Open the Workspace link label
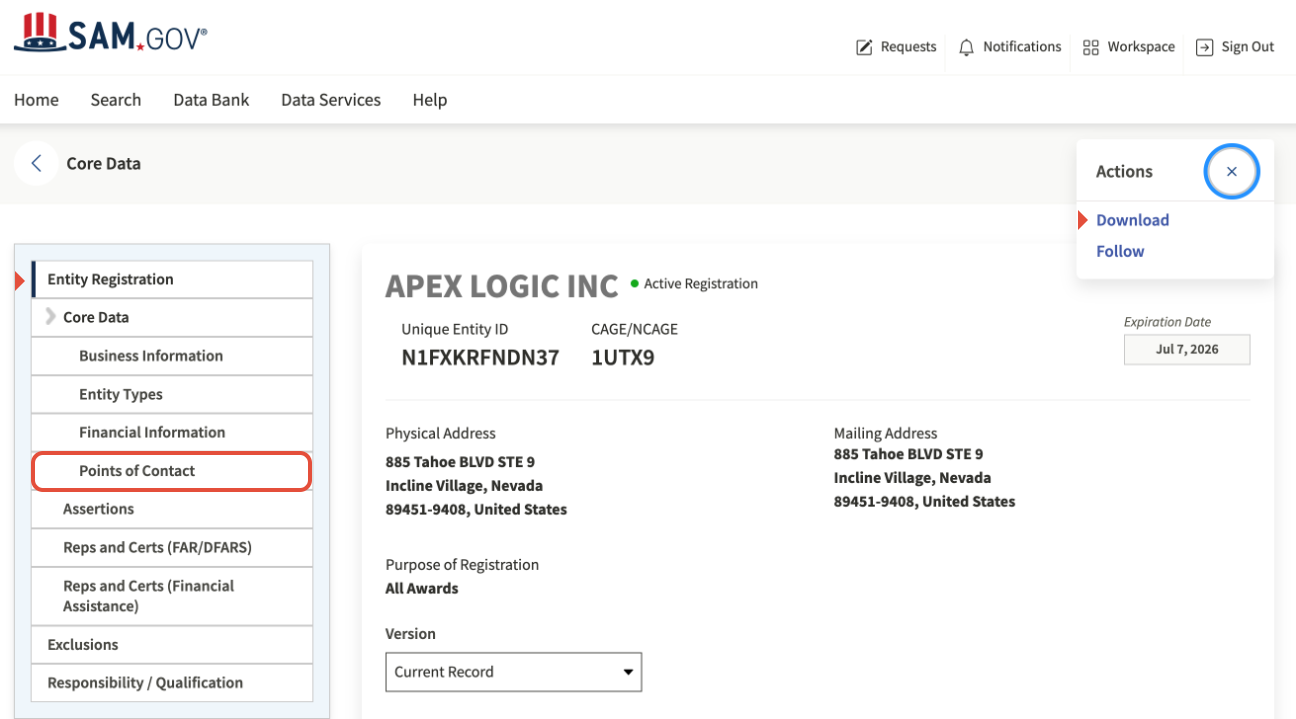 [1141, 47]
